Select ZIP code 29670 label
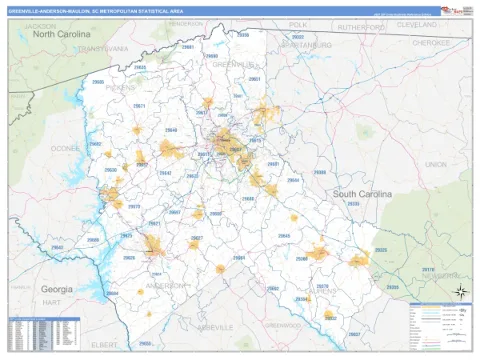This screenshot has height=360, width=480. 134,207
